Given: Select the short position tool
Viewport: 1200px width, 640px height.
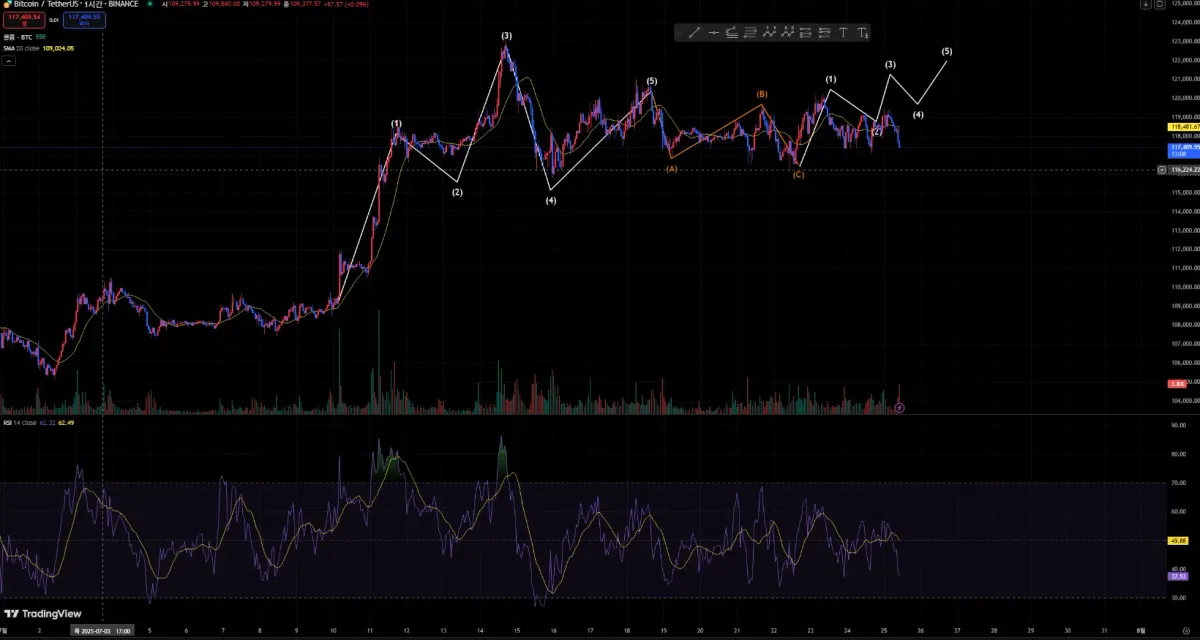Looking at the screenshot, I should pyautogui.click(x=825, y=33).
